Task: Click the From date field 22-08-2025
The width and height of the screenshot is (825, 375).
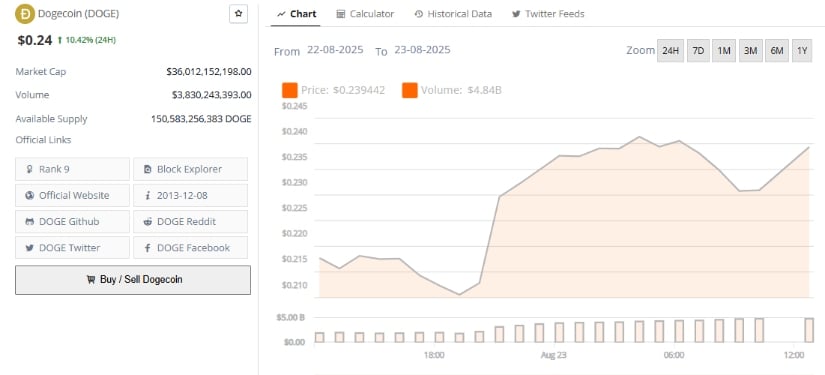Action: pyautogui.click(x=335, y=50)
